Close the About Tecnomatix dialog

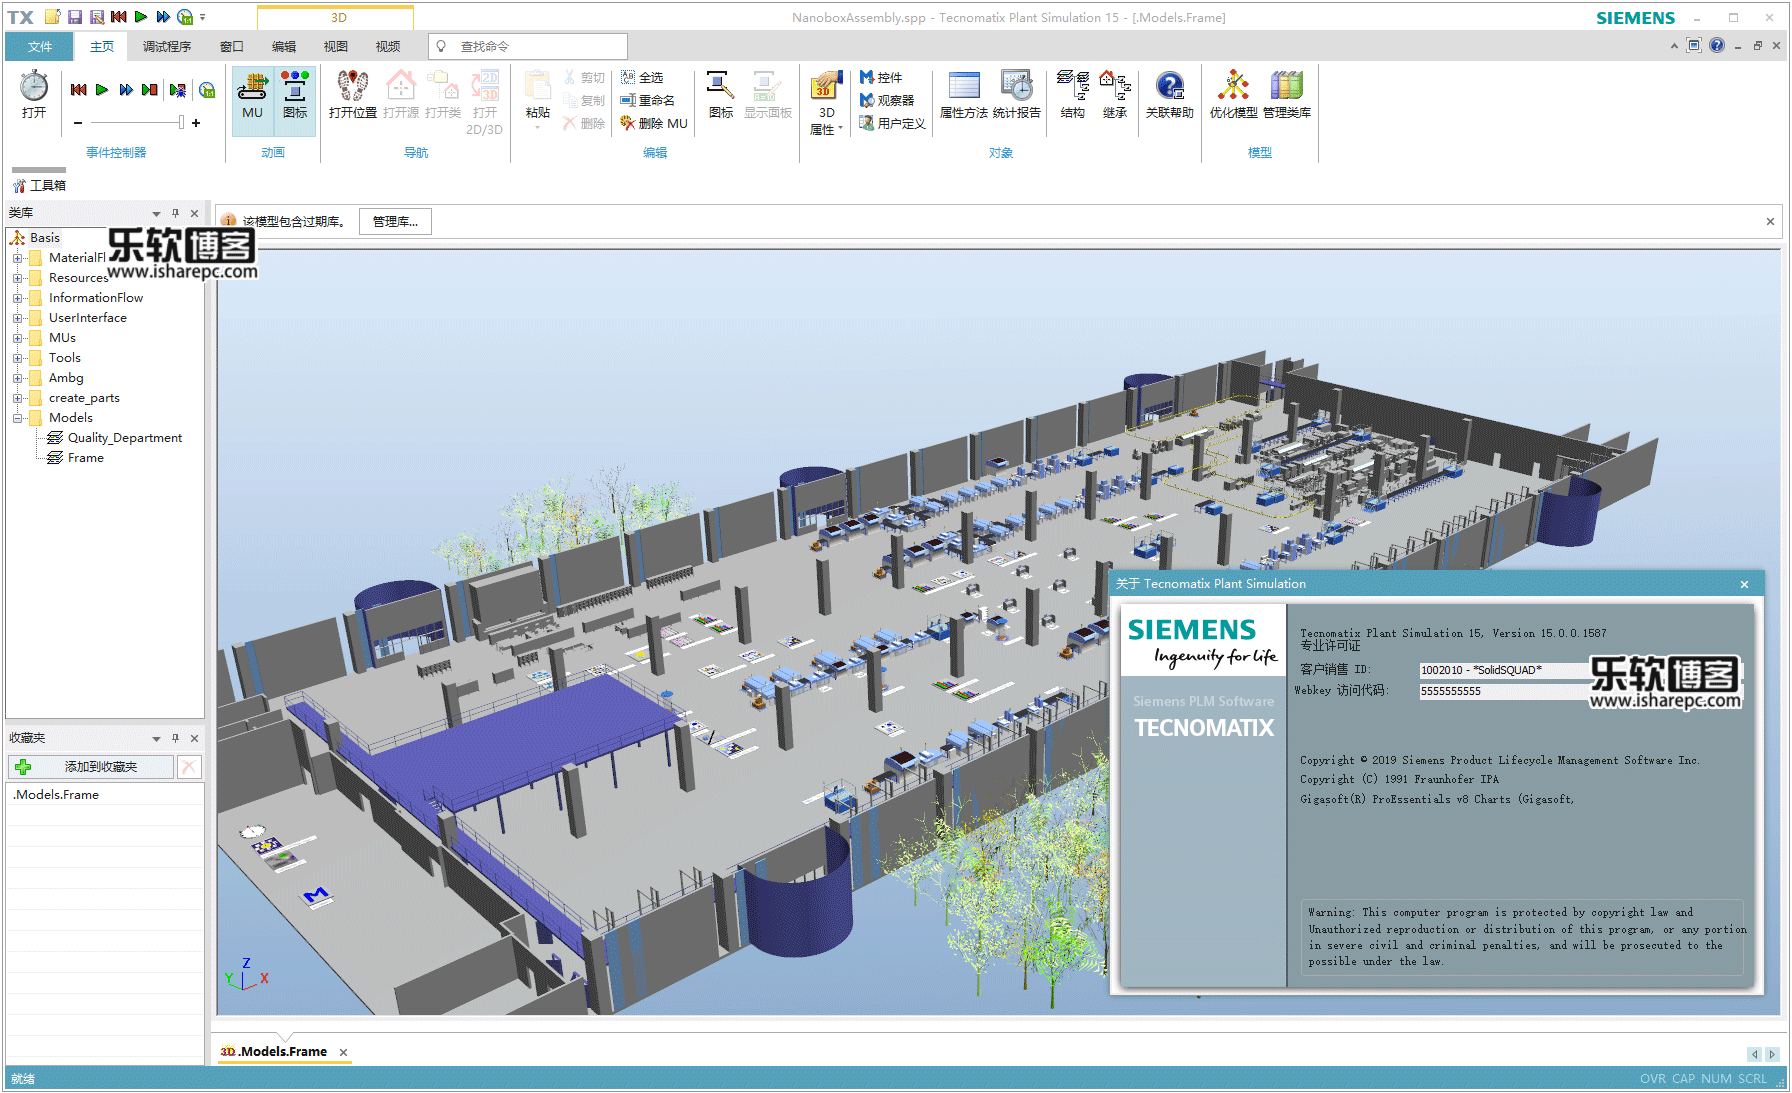[x=1744, y=584]
